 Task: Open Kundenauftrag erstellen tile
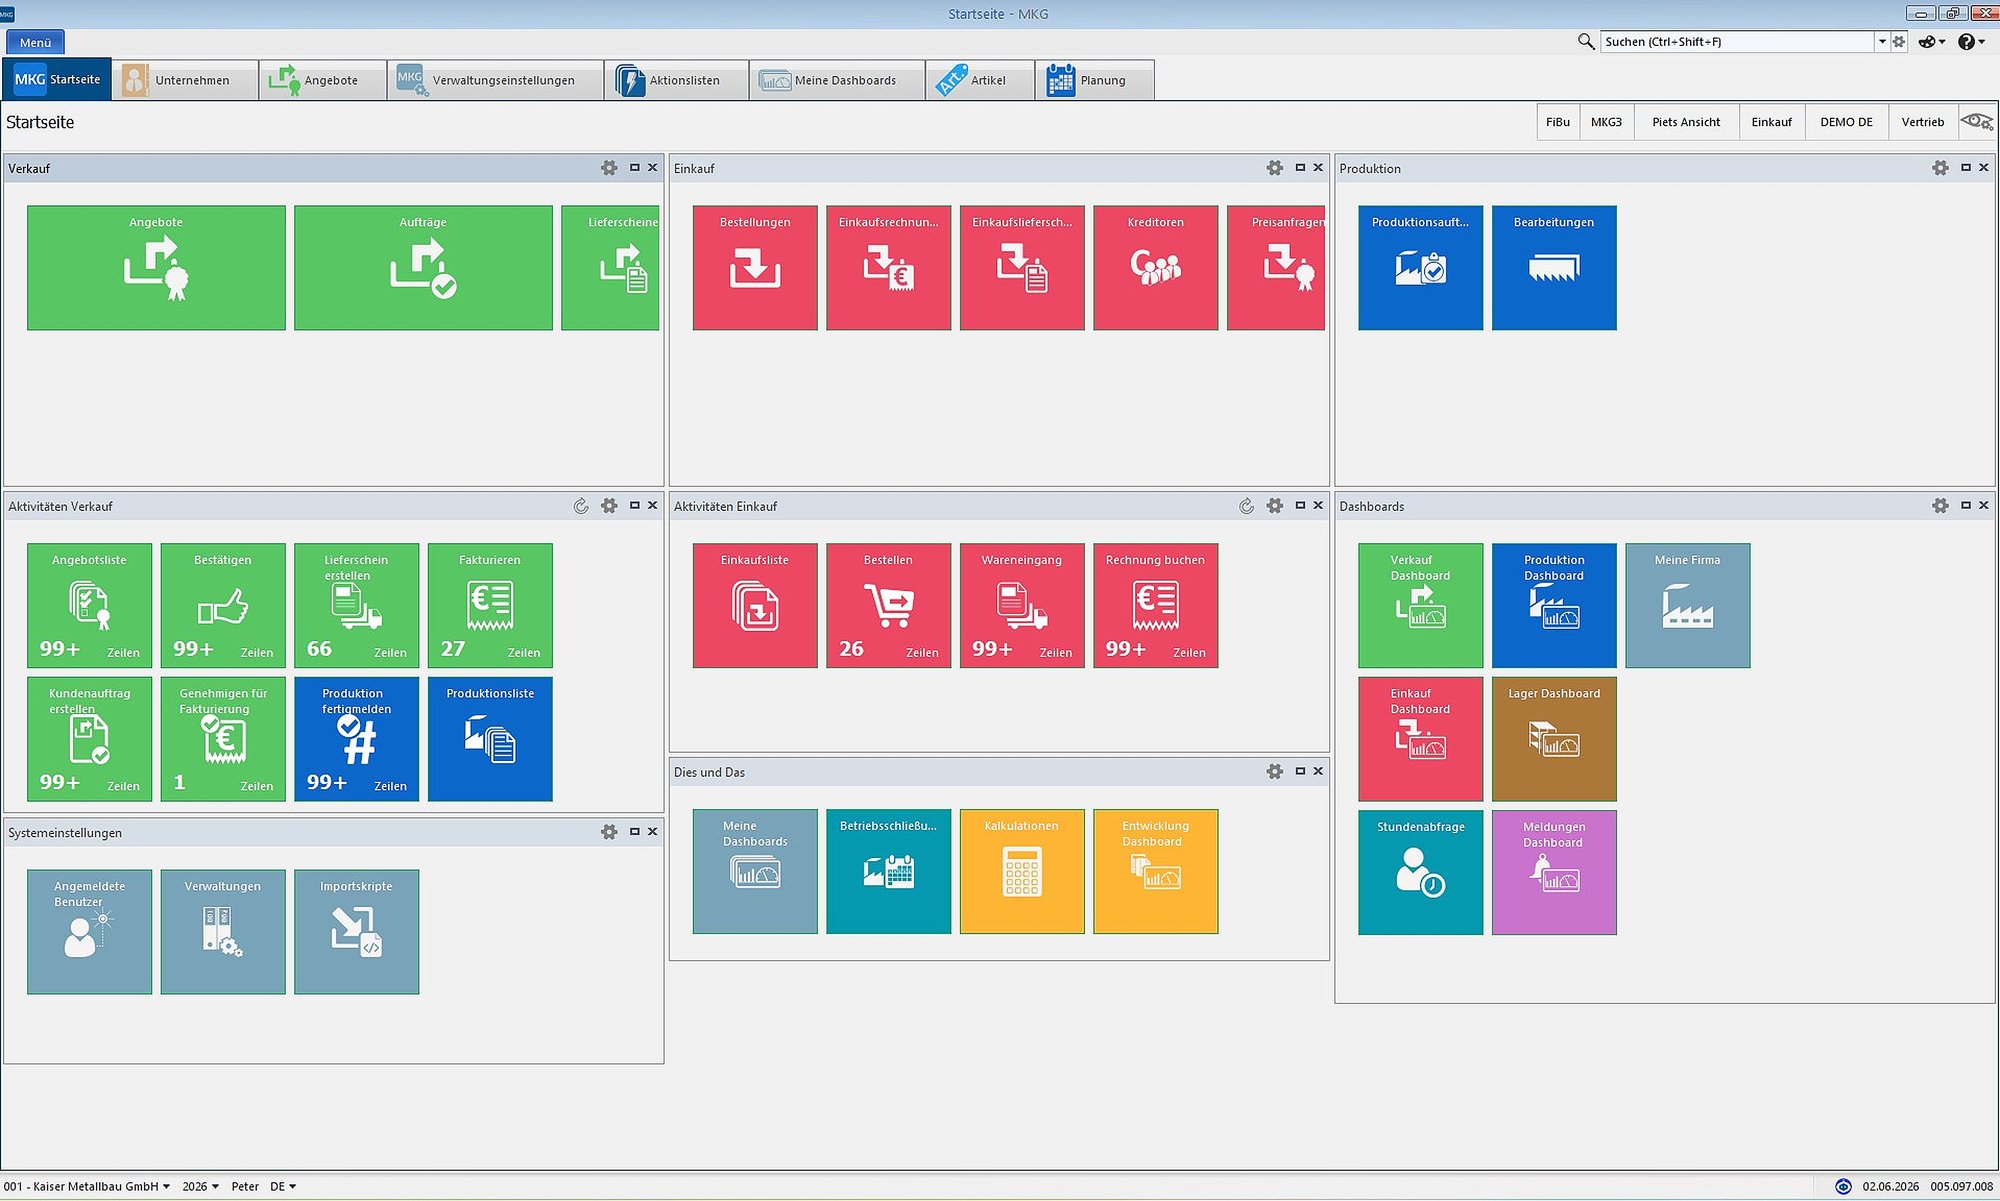[89, 739]
